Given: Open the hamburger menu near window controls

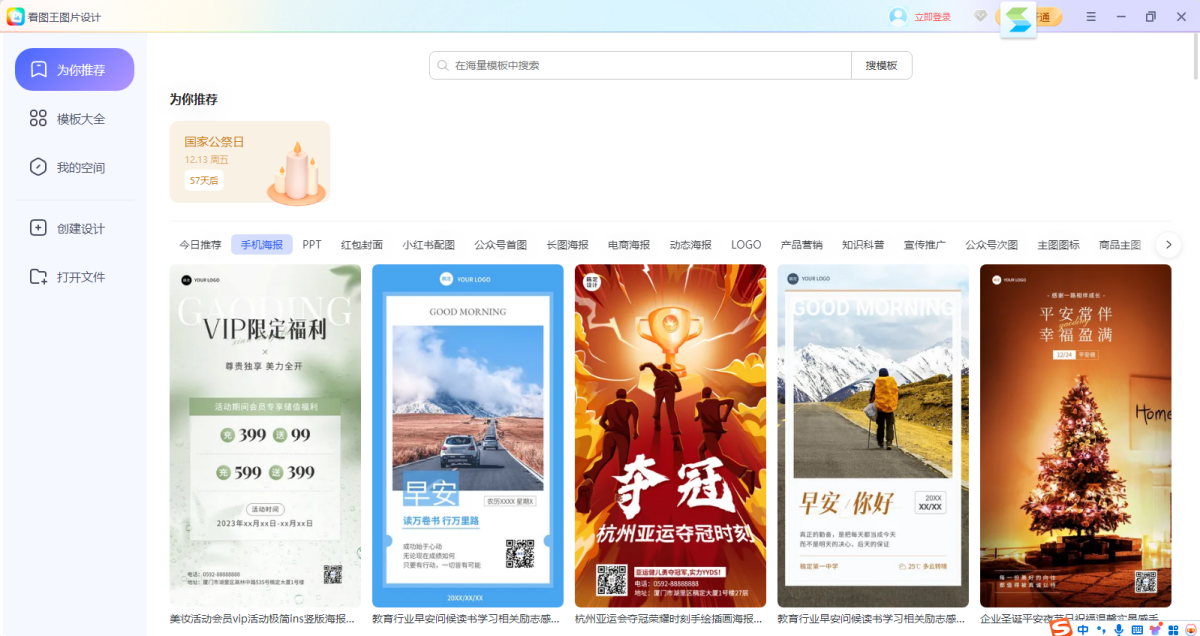Looking at the screenshot, I should click(x=1091, y=16).
